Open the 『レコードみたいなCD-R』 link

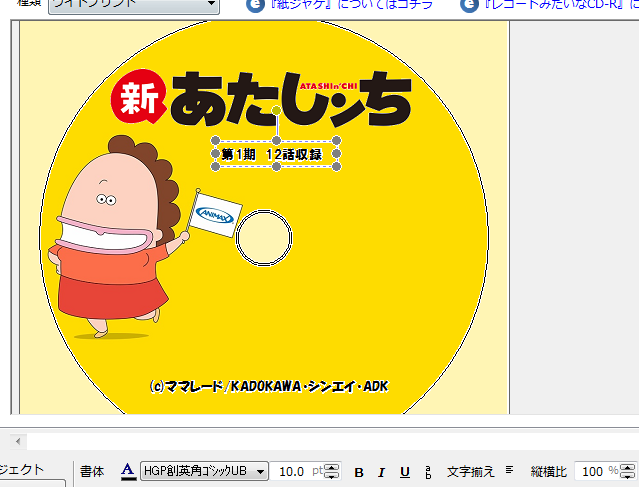tap(562, 5)
